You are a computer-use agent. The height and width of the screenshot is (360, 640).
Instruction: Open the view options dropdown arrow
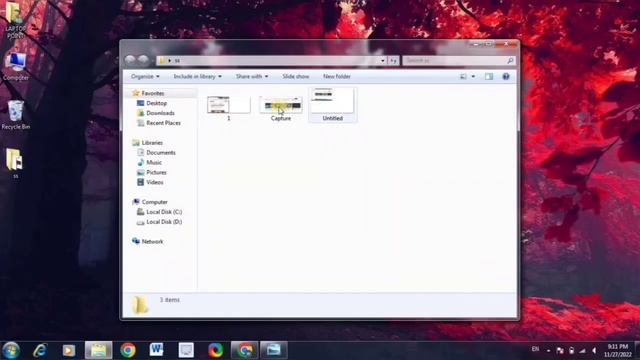[x=473, y=76]
